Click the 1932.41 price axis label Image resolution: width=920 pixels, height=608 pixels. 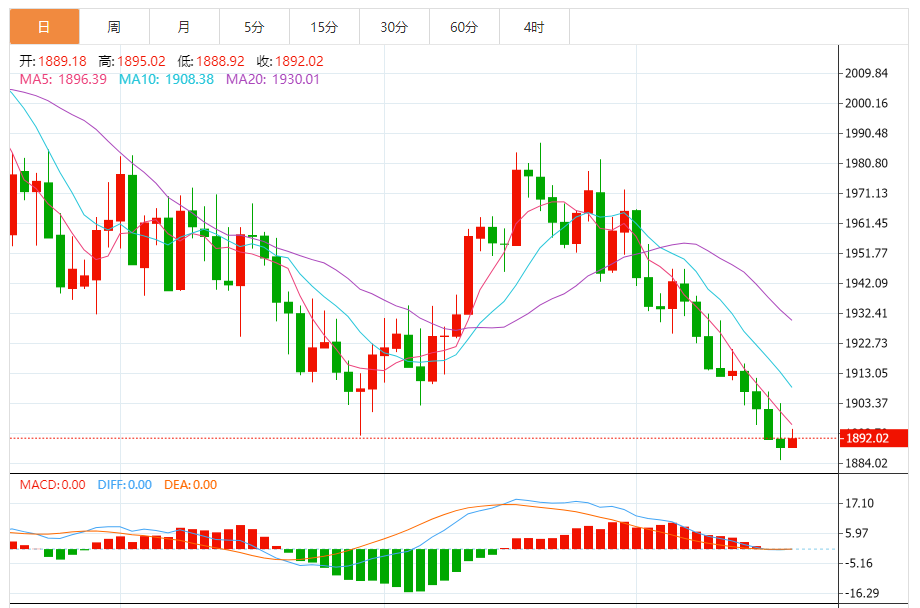(x=866, y=313)
